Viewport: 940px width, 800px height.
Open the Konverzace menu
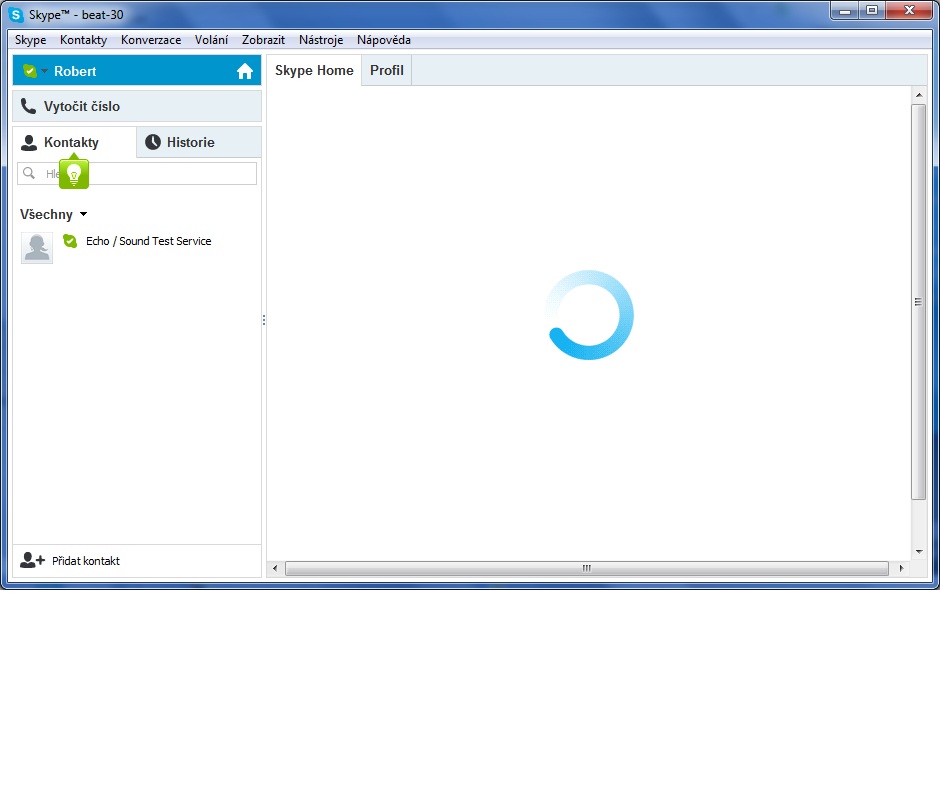[x=151, y=40]
